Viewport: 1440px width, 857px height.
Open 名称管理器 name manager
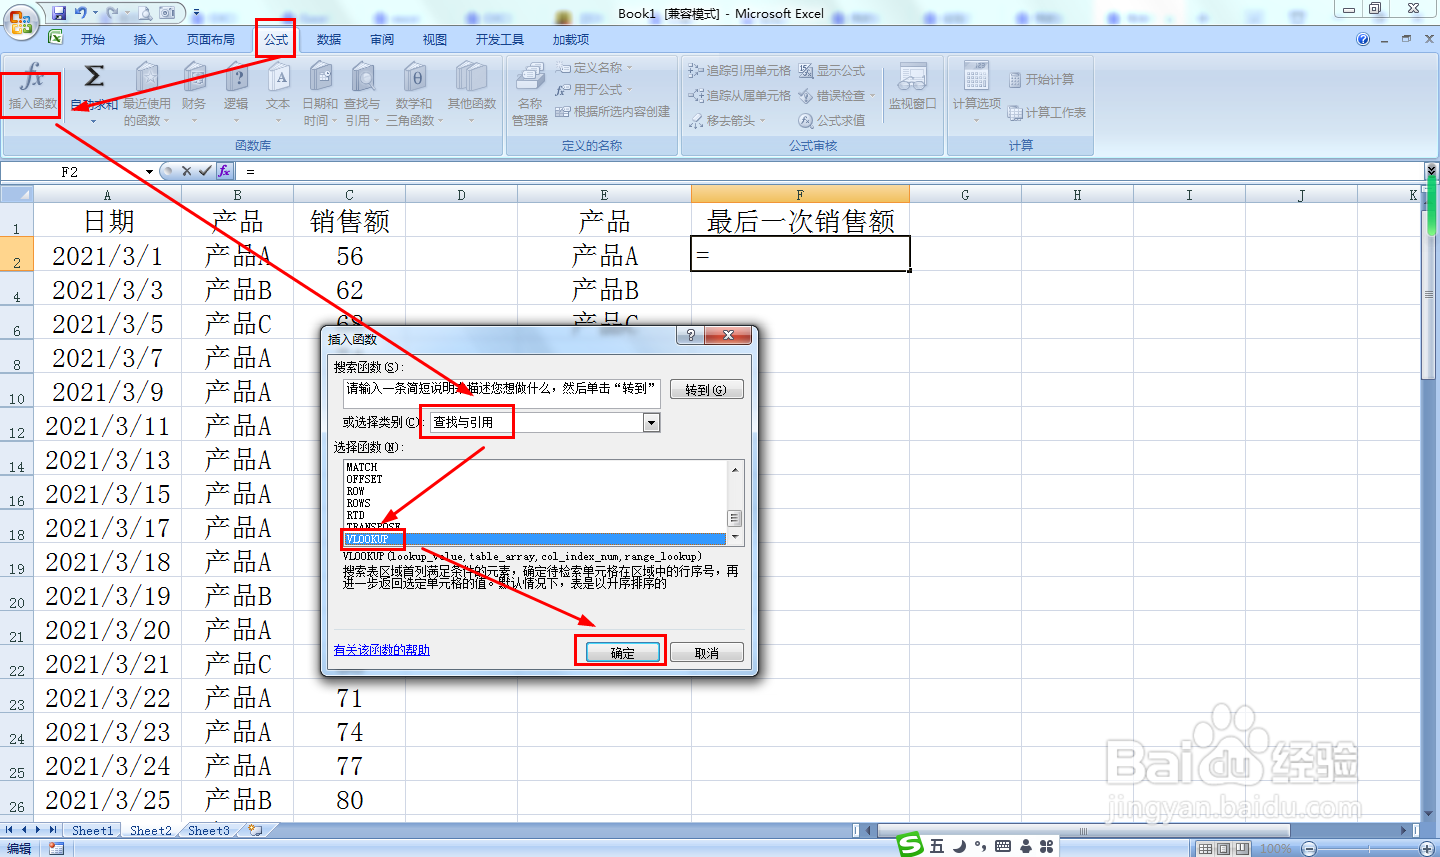coord(530,95)
